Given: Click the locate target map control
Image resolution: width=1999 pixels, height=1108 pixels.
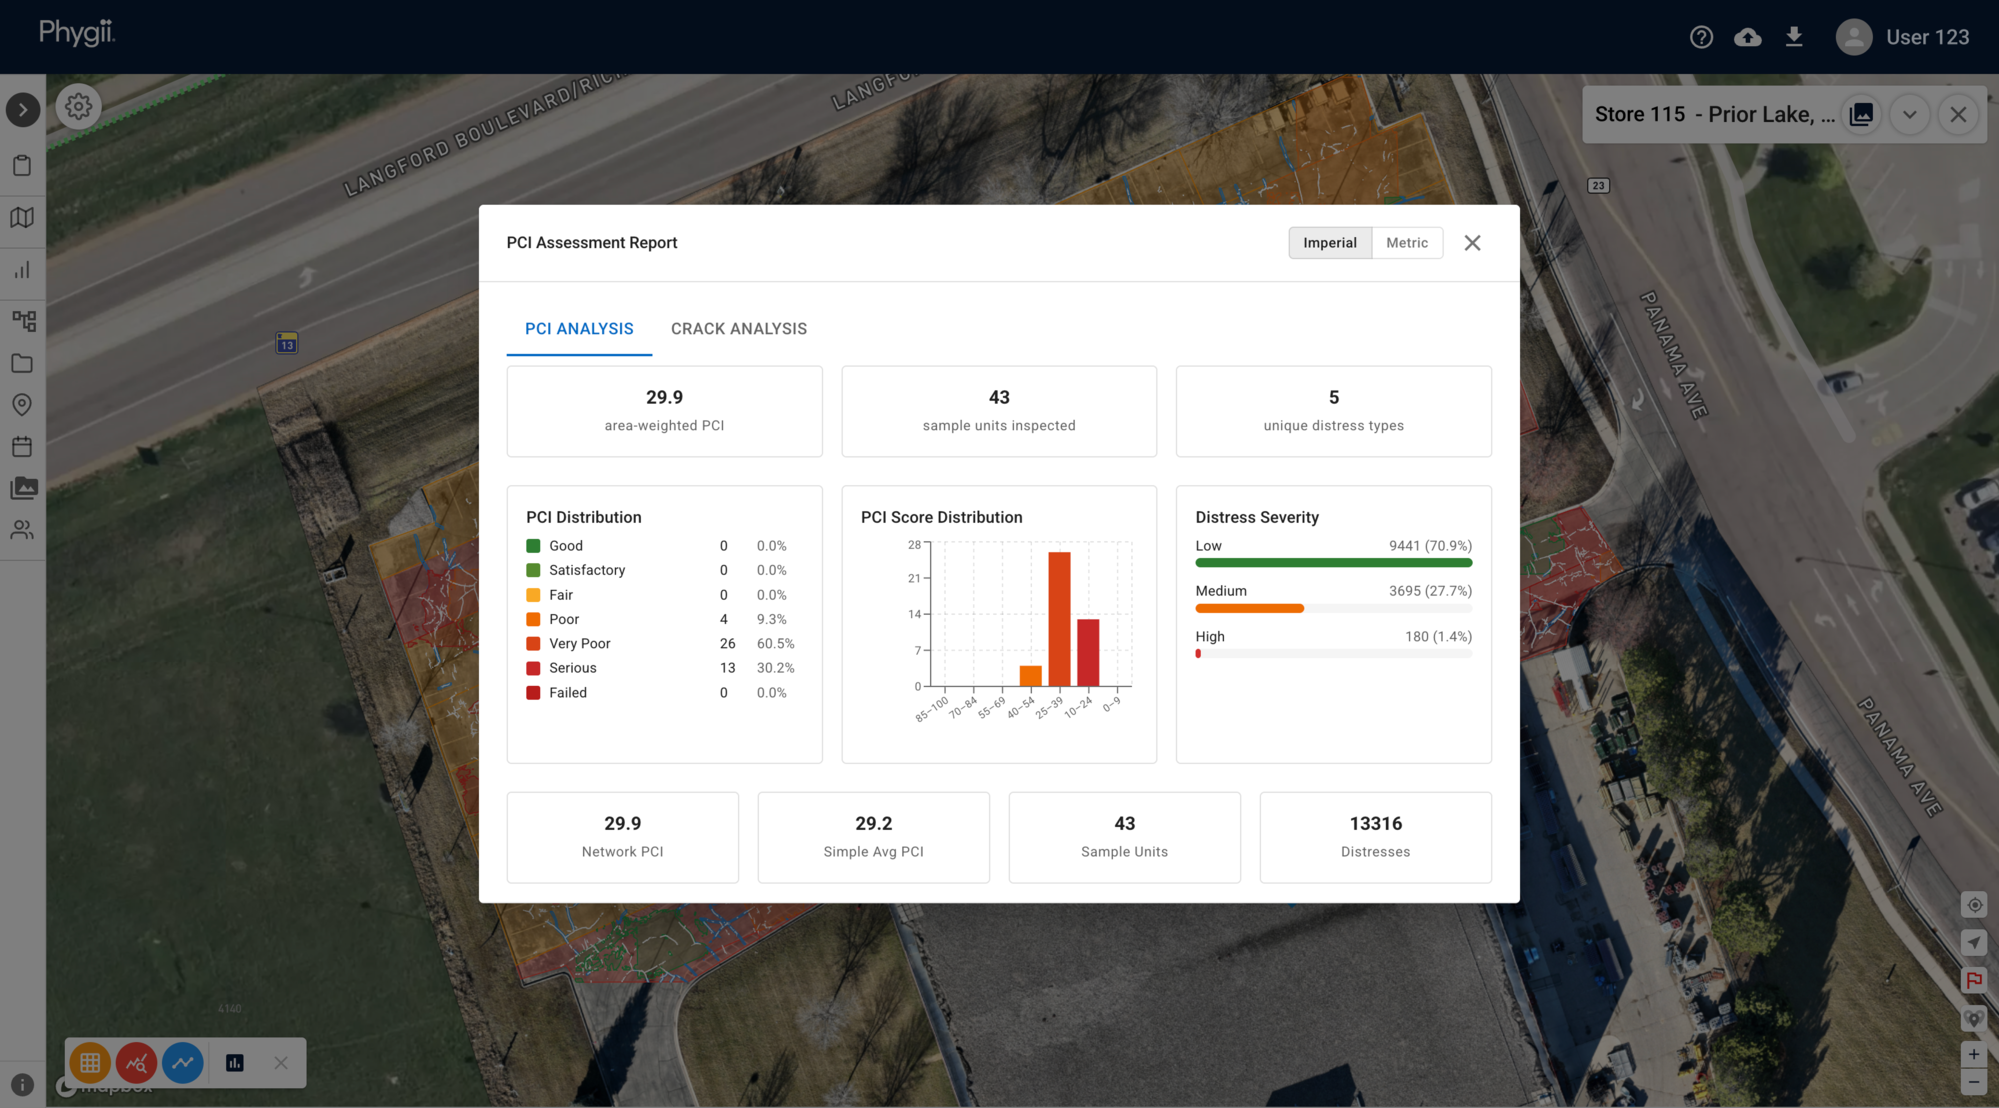Looking at the screenshot, I should pos(1974,905).
